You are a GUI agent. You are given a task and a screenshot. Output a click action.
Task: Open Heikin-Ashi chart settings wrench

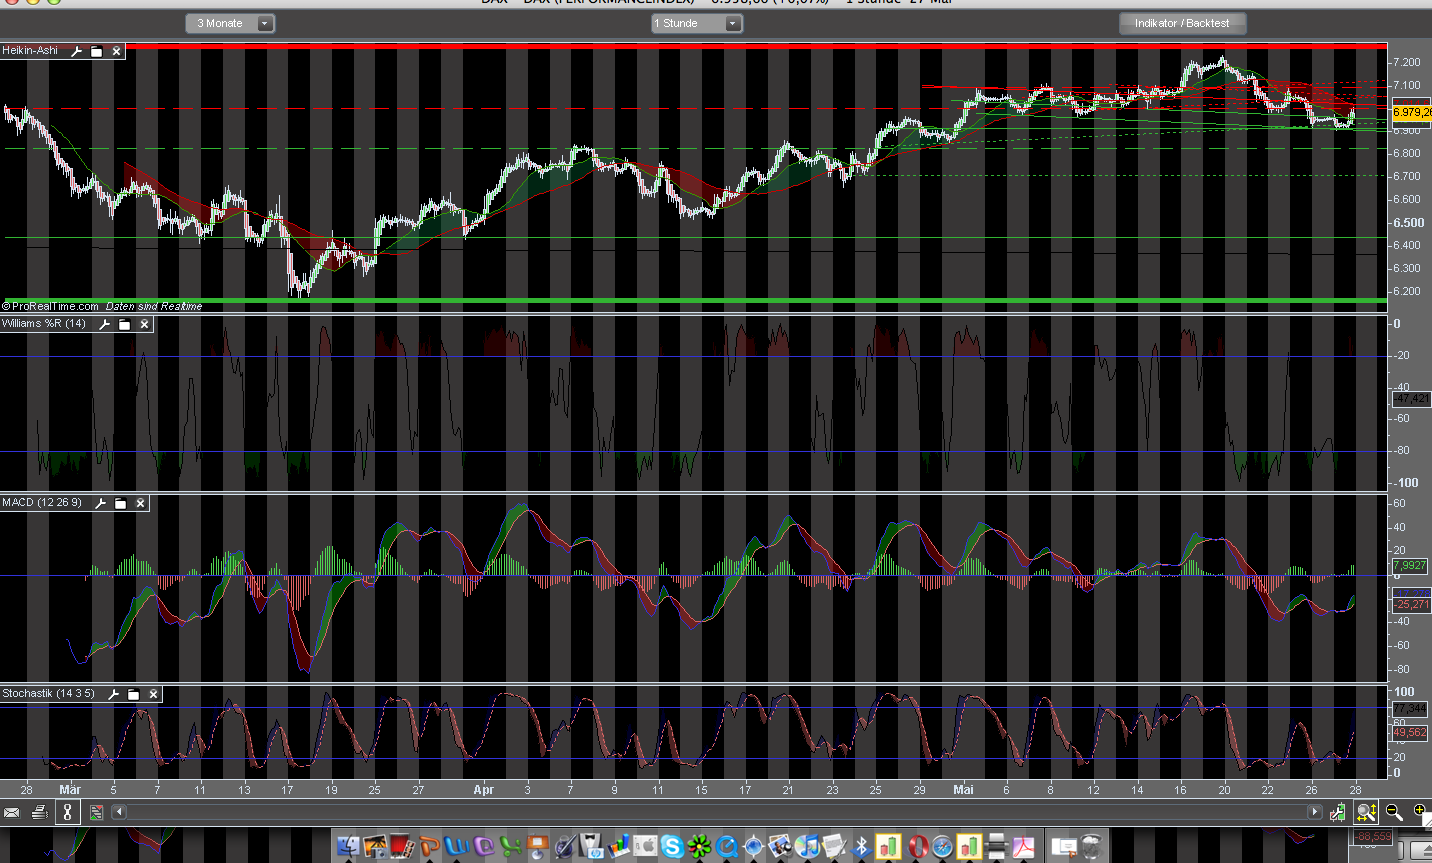pyautogui.click(x=76, y=51)
